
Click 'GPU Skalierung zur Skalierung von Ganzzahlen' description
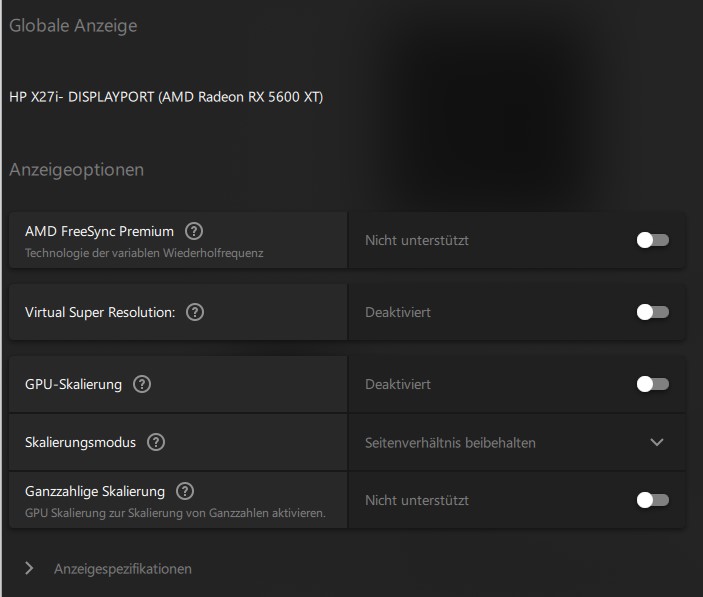click(x=175, y=513)
